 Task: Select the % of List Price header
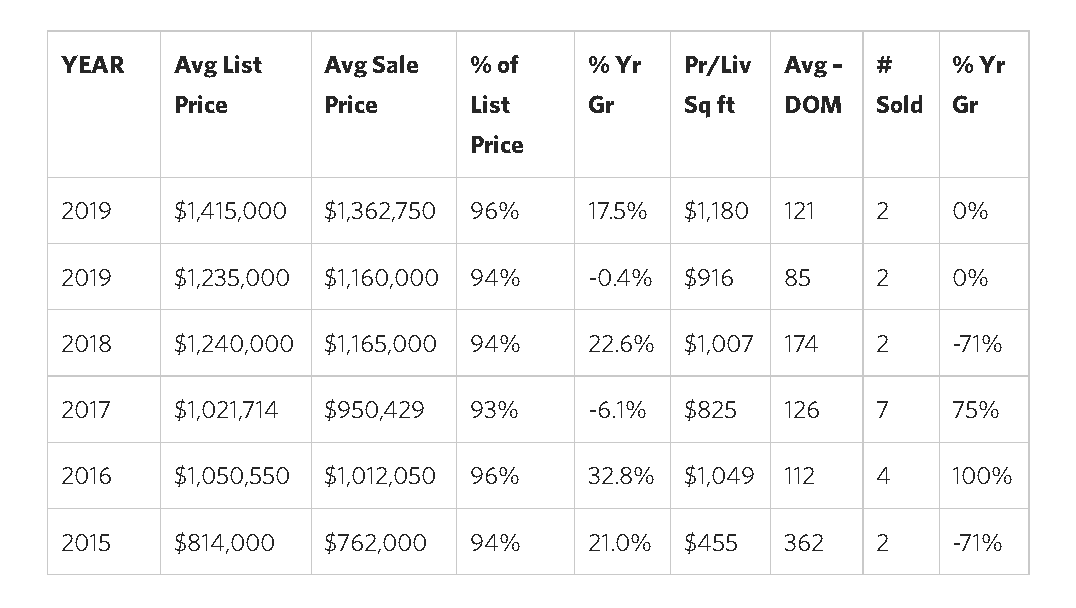coord(496,105)
